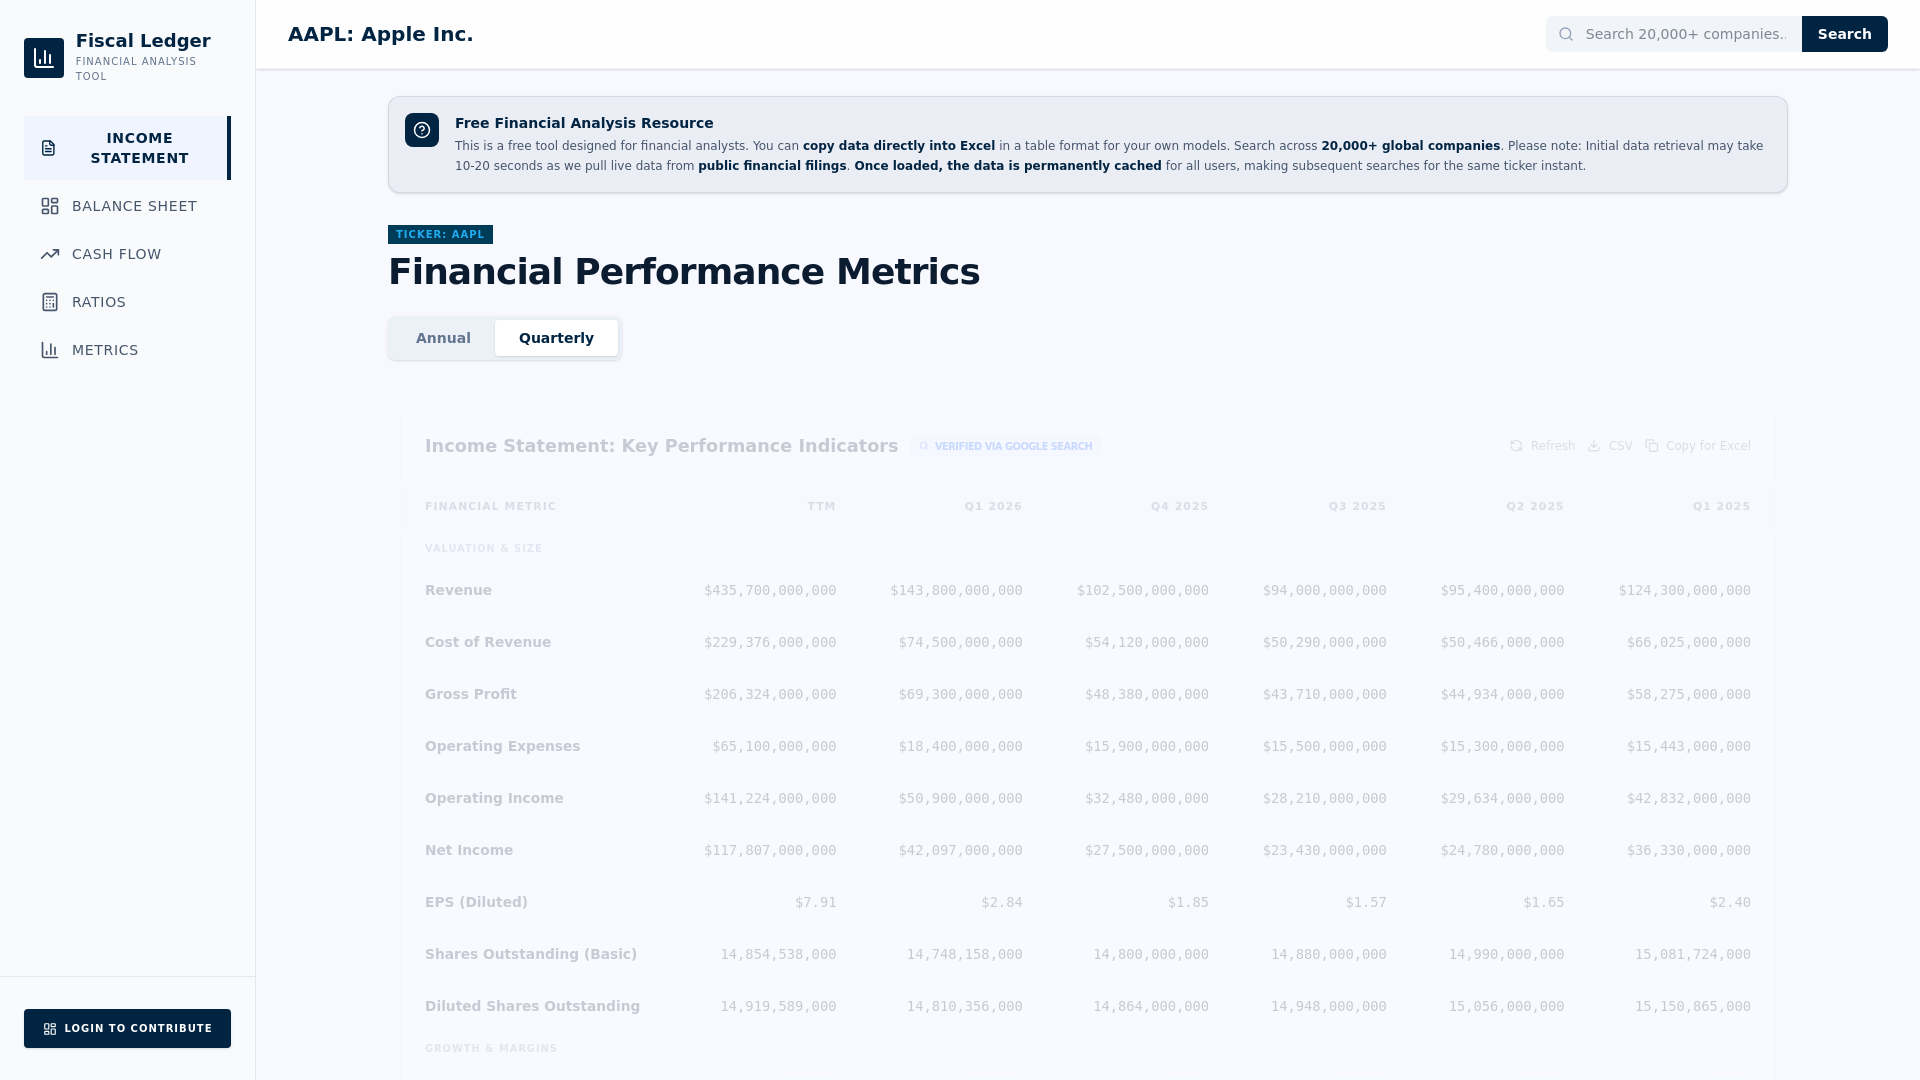
Task: Click the Q4 2025 column header
Action: (1179, 506)
